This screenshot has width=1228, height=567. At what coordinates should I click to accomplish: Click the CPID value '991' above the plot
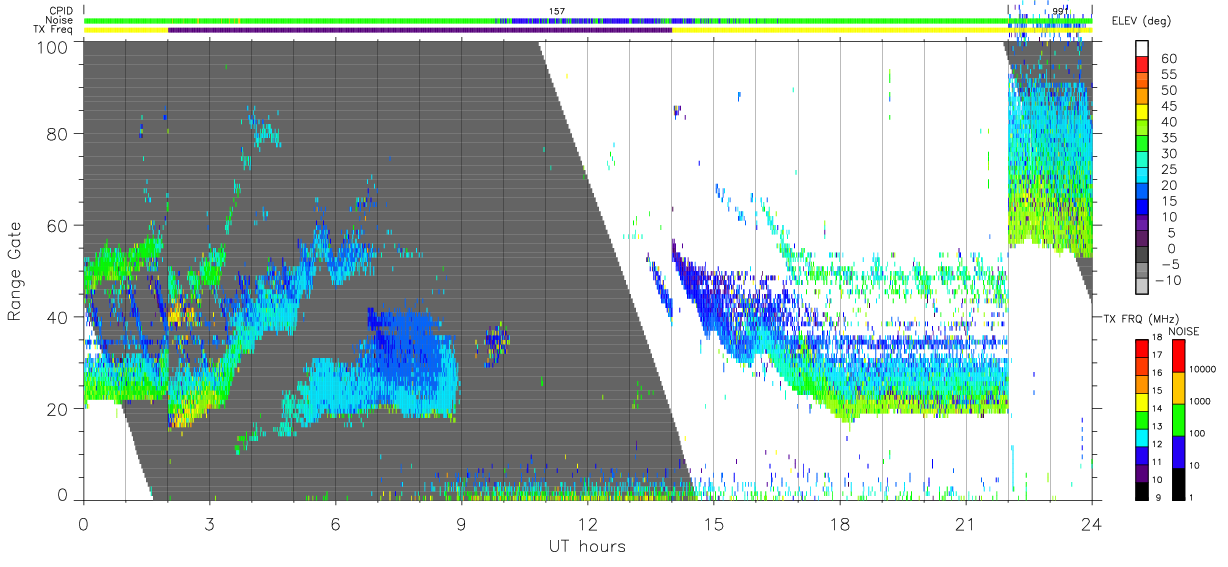pyautogui.click(x=1060, y=11)
